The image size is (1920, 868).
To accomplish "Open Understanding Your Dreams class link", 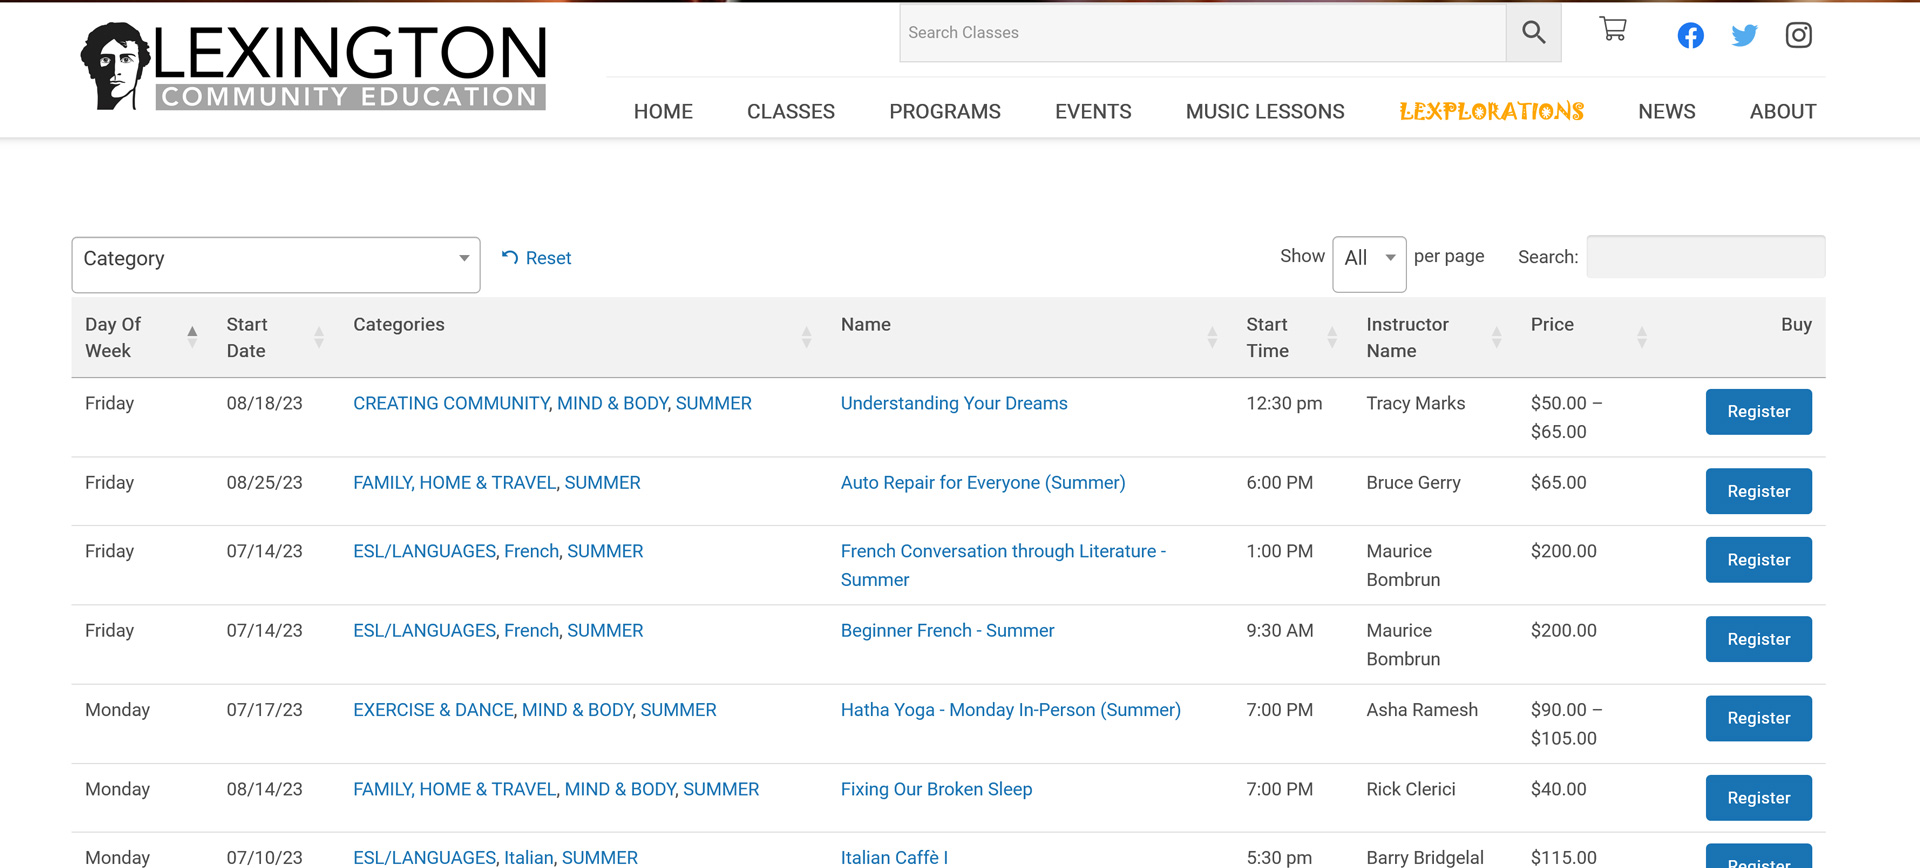I will pos(954,403).
